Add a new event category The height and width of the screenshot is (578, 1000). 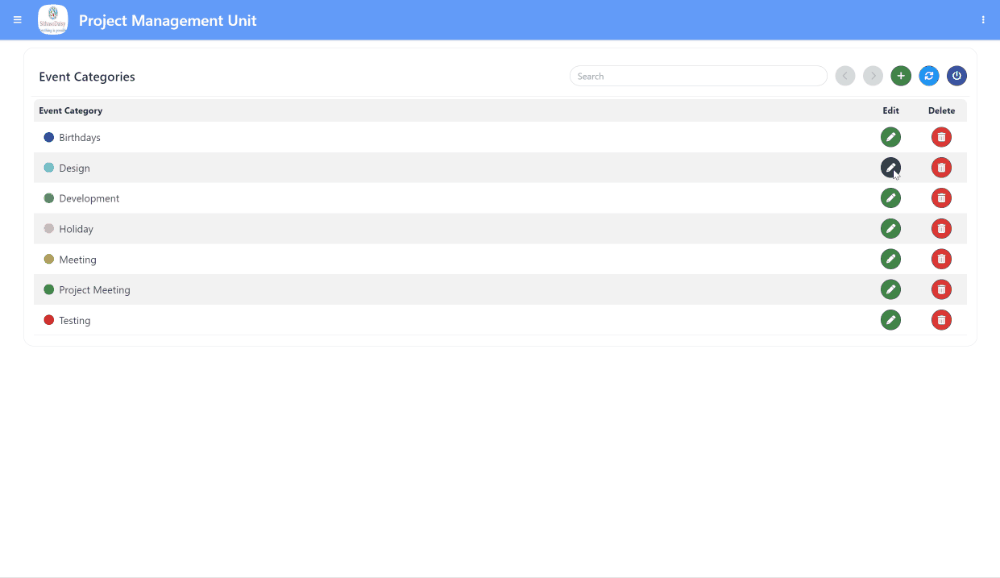901,76
